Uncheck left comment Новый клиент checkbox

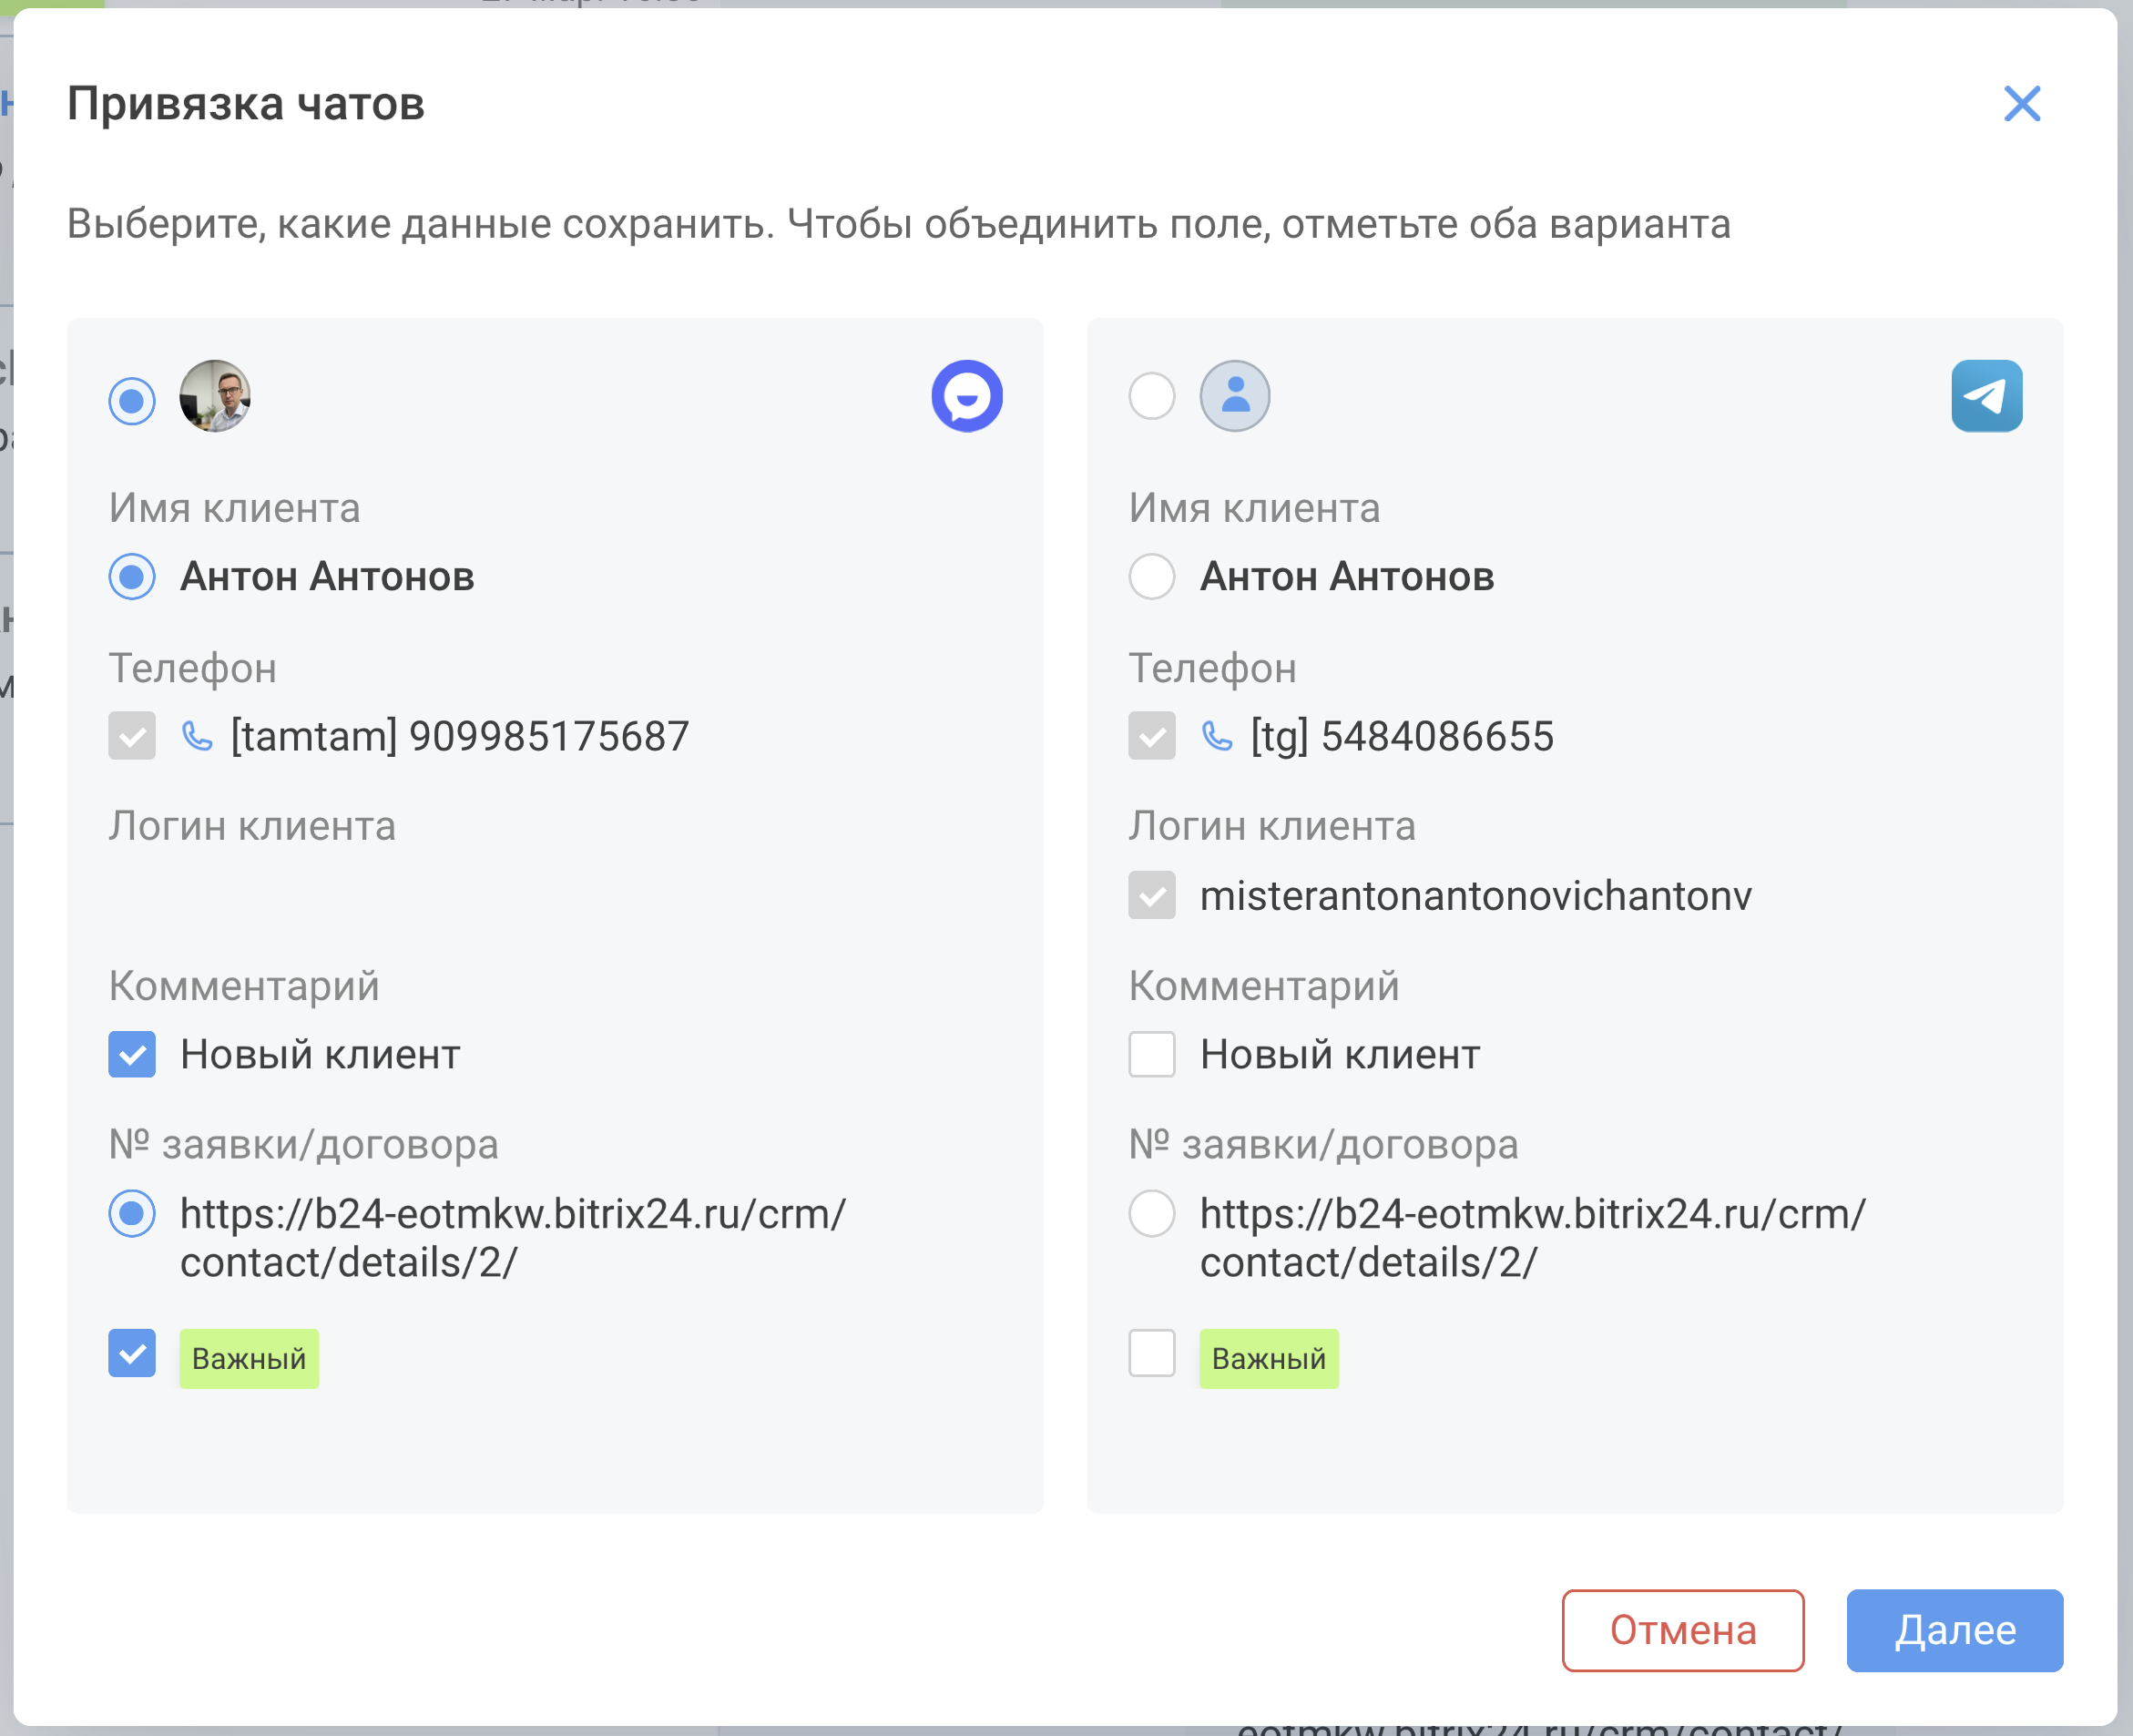pos(132,1054)
